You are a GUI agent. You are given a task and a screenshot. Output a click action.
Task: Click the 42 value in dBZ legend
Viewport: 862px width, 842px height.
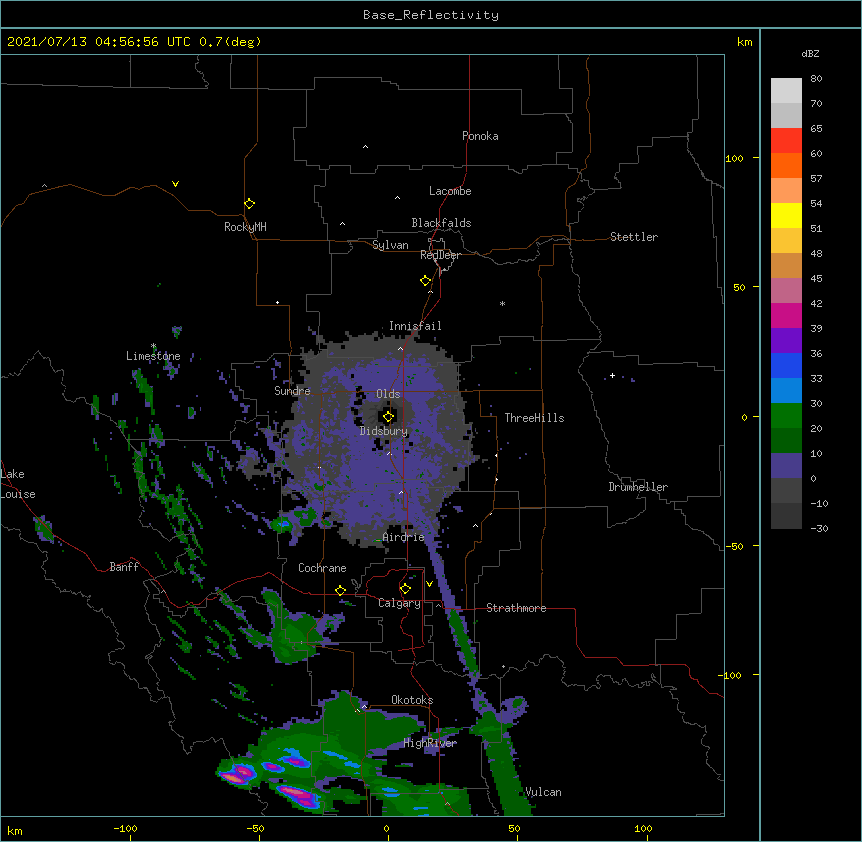(816, 303)
